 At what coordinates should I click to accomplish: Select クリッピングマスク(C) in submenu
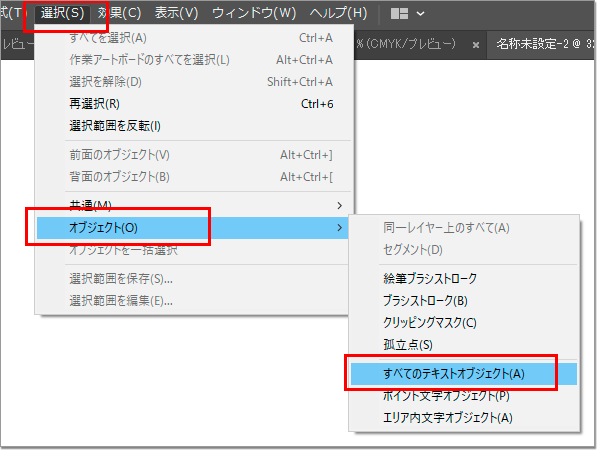click(429, 322)
